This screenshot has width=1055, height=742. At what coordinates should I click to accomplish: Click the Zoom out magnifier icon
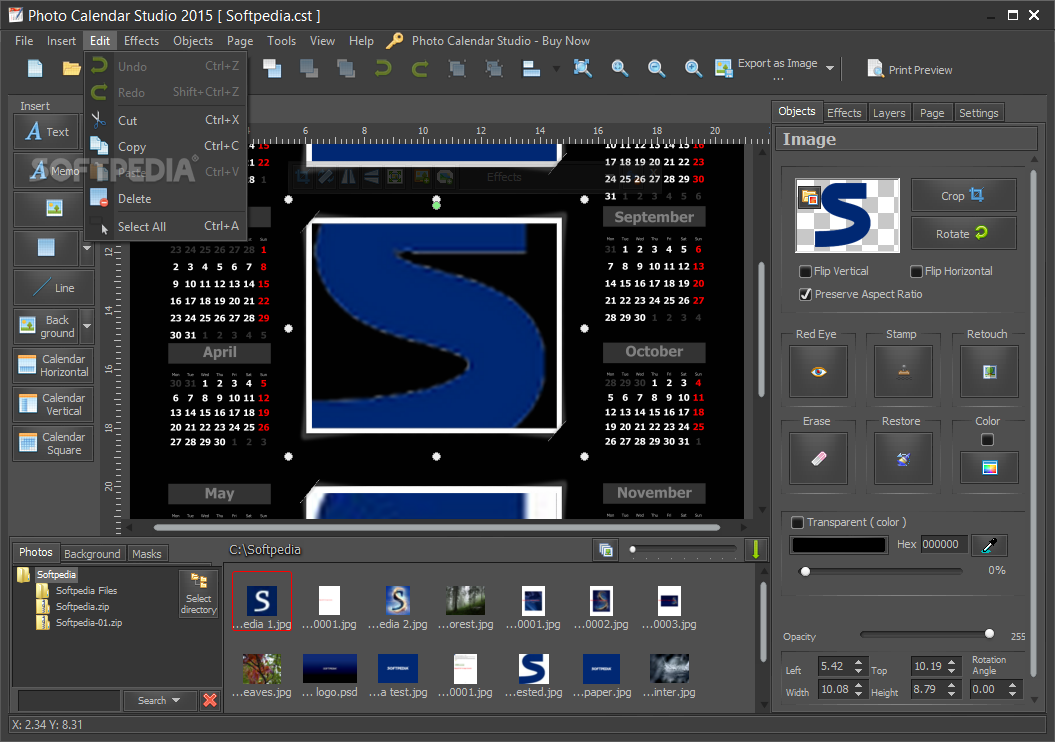(656, 68)
